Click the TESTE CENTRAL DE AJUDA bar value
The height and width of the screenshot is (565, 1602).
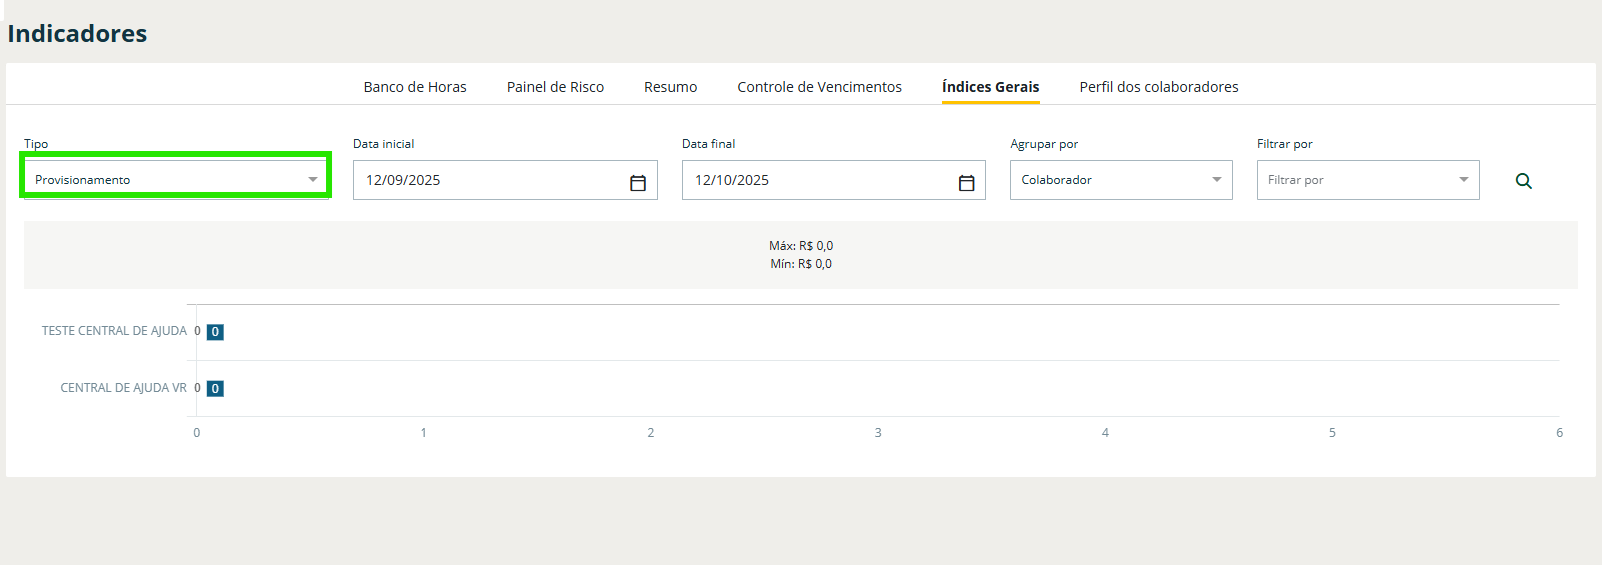[215, 332]
